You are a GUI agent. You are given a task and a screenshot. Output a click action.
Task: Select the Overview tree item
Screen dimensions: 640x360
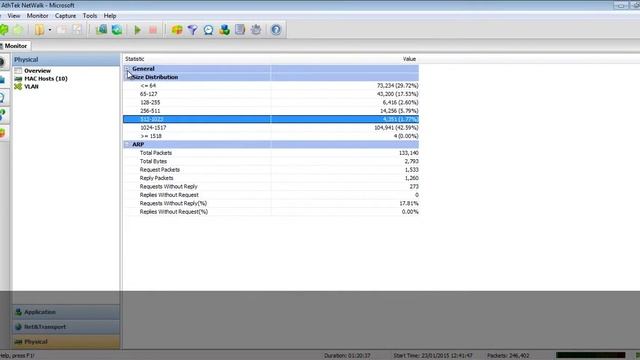click(x=37, y=71)
